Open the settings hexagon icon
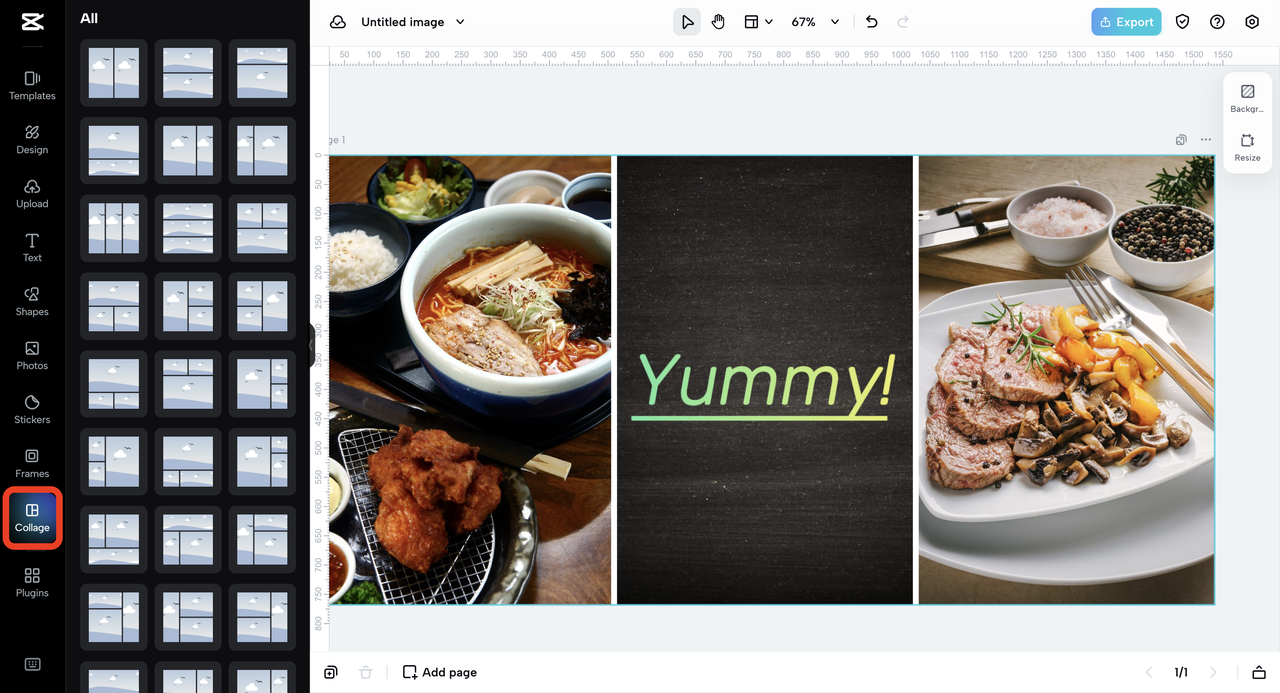The height and width of the screenshot is (693, 1280). coord(1252,22)
